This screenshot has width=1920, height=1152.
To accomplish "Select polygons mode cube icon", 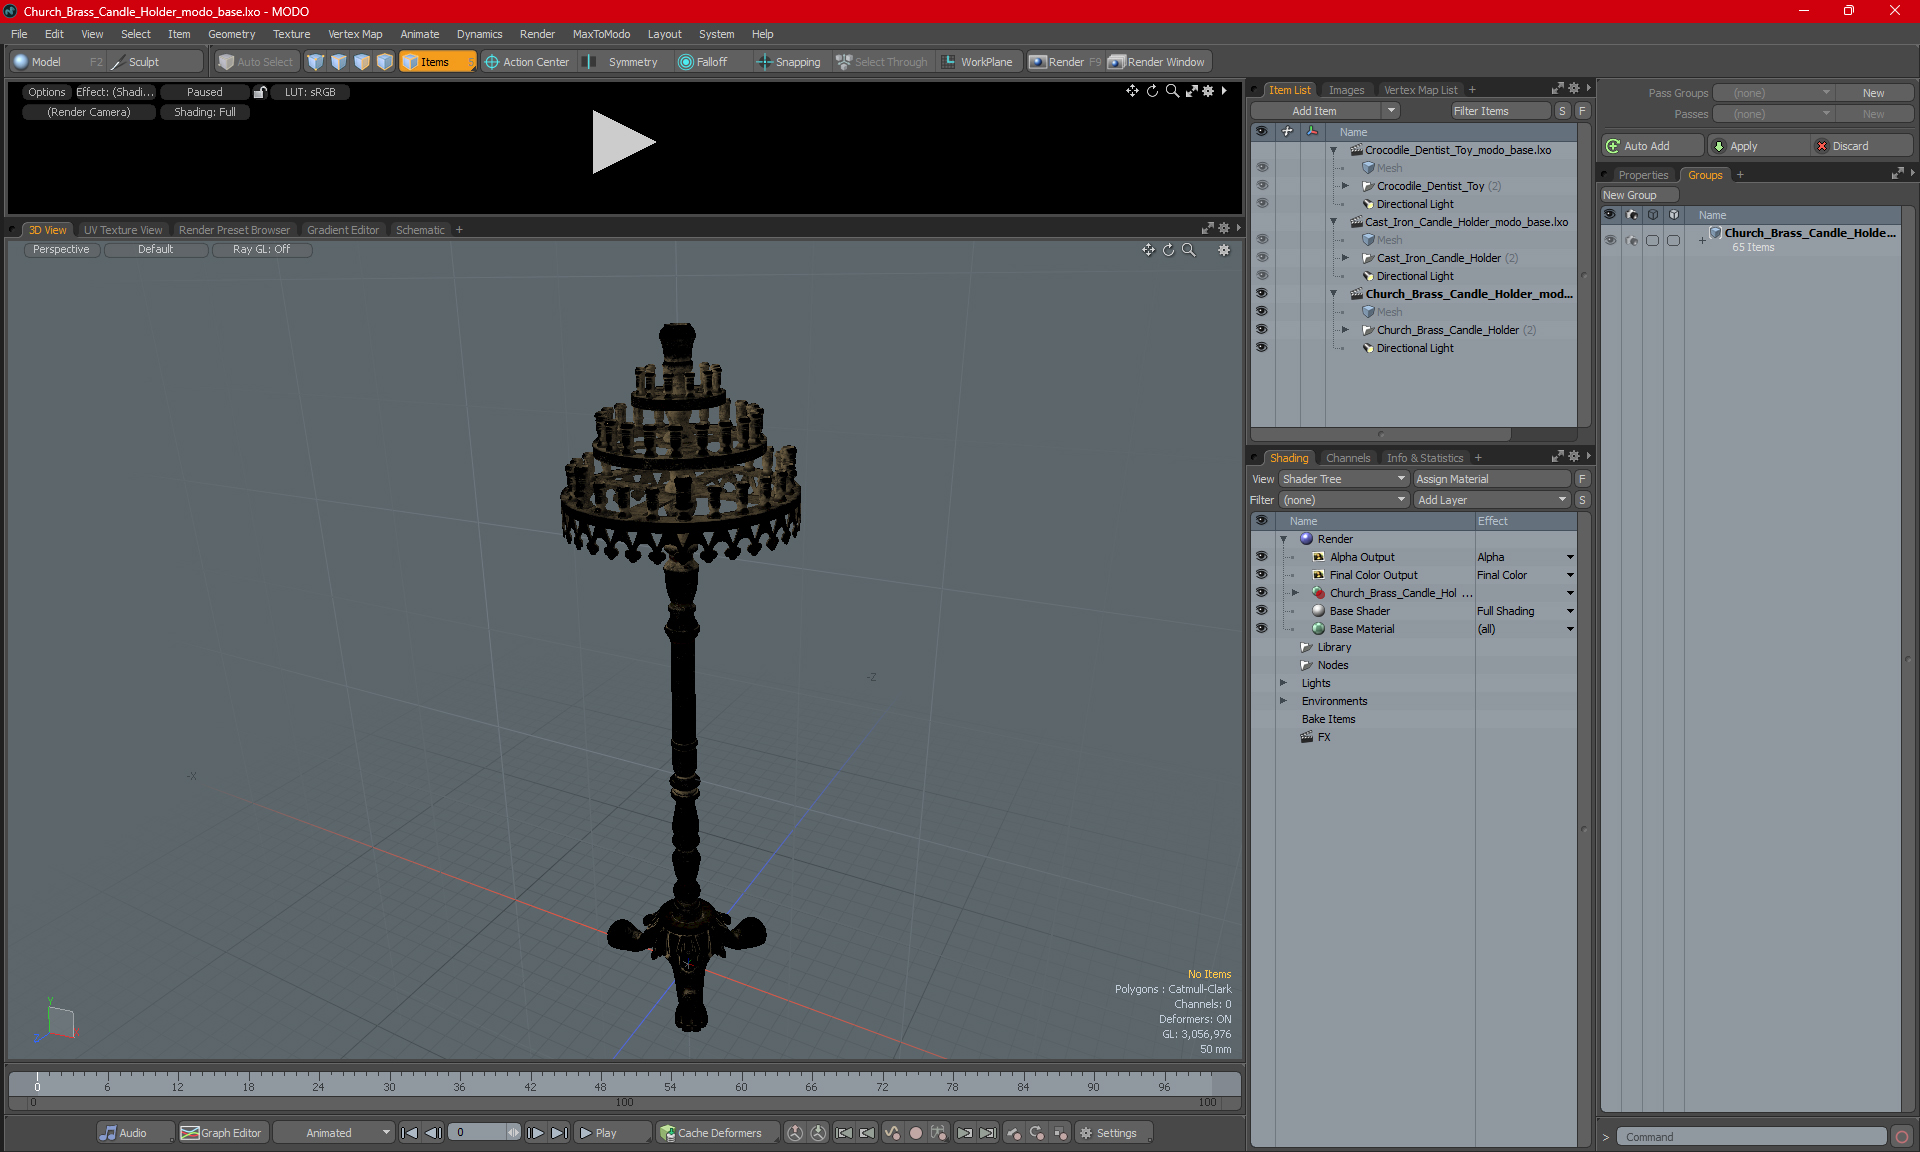I will 362,62.
